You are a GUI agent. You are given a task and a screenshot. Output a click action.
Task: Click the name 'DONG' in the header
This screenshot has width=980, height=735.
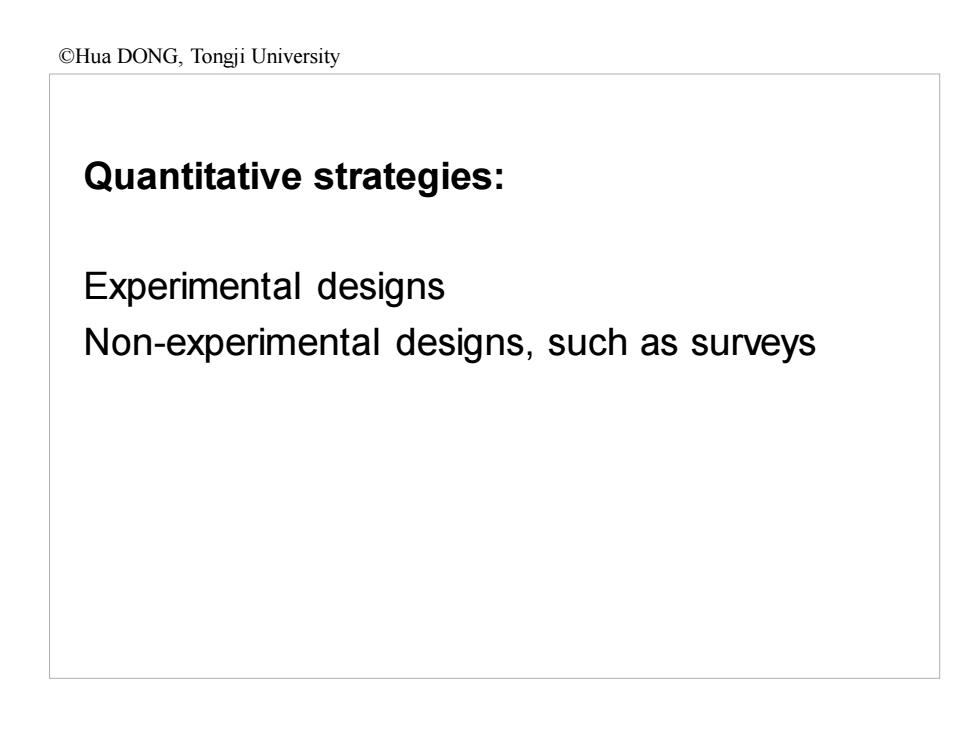coord(149,56)
